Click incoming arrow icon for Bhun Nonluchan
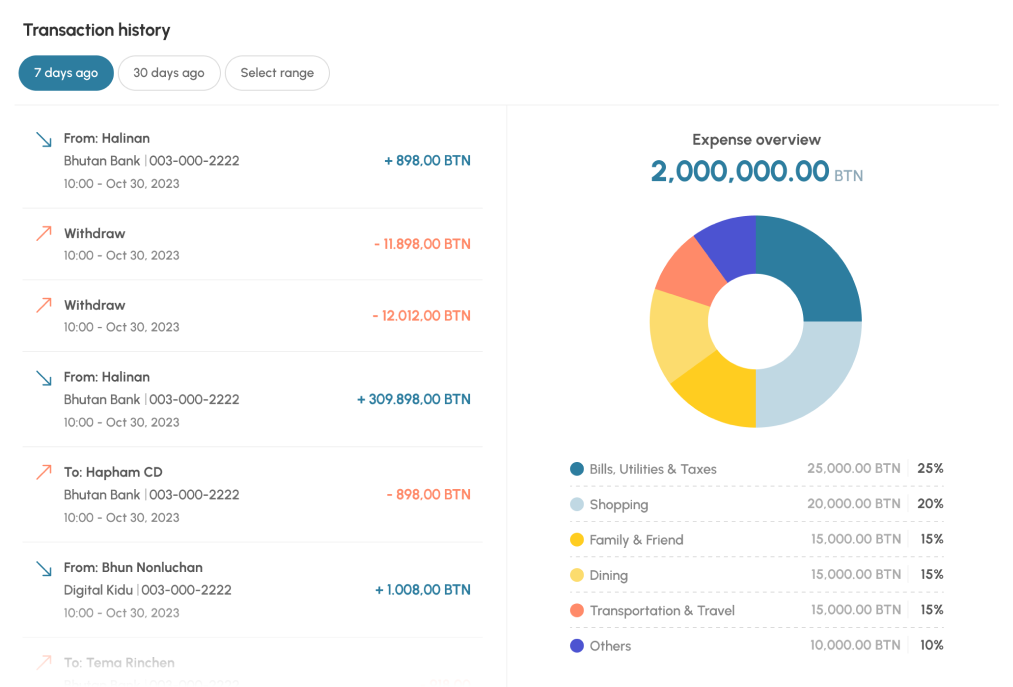 pos(43,568)
